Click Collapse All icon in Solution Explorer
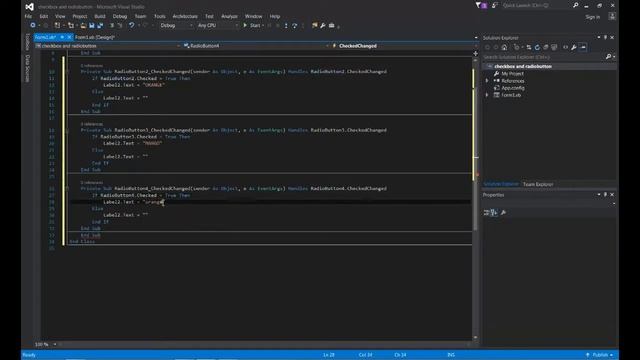640x360 pixels. tap(546, 47)
